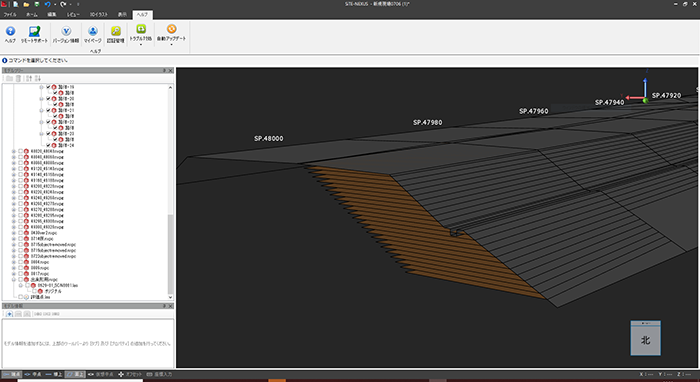The width and height of the screenshot is (700, 382).
Task: Expand the 0714 nvpc tree node
Action: click(x=14, y=239)
